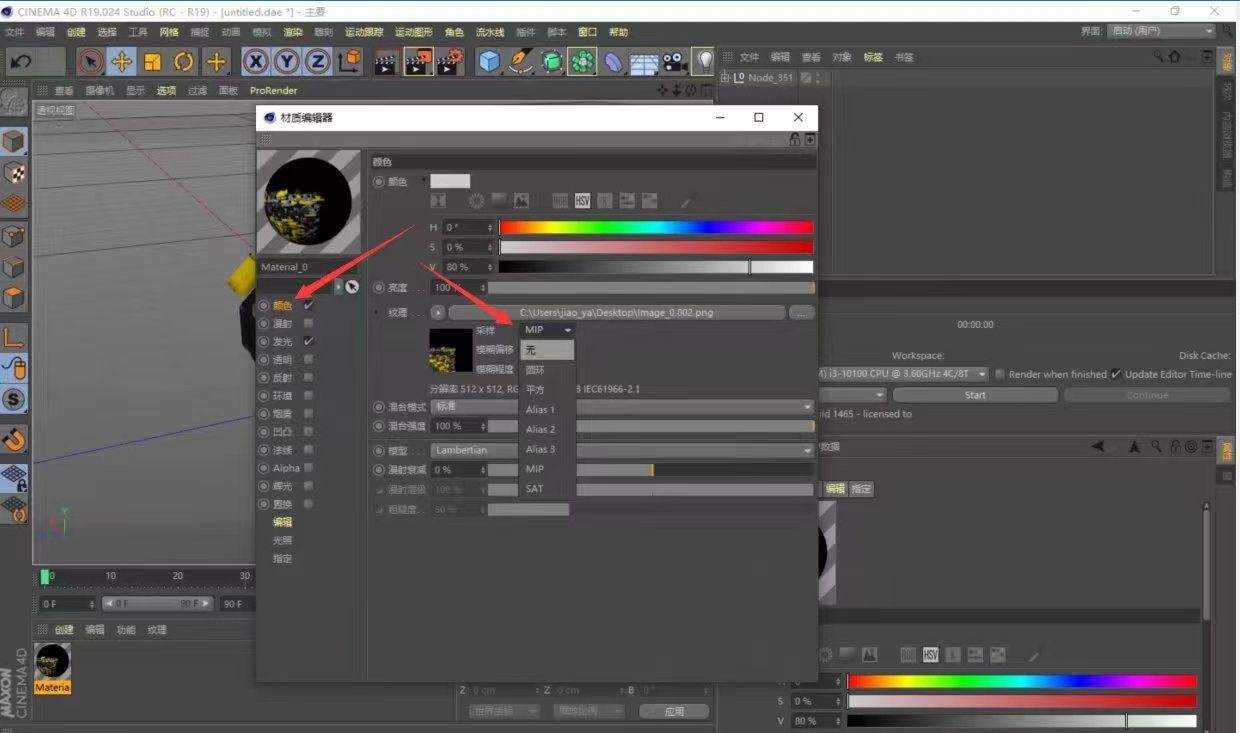
Task: Select the Move tool
Action: 122,62
